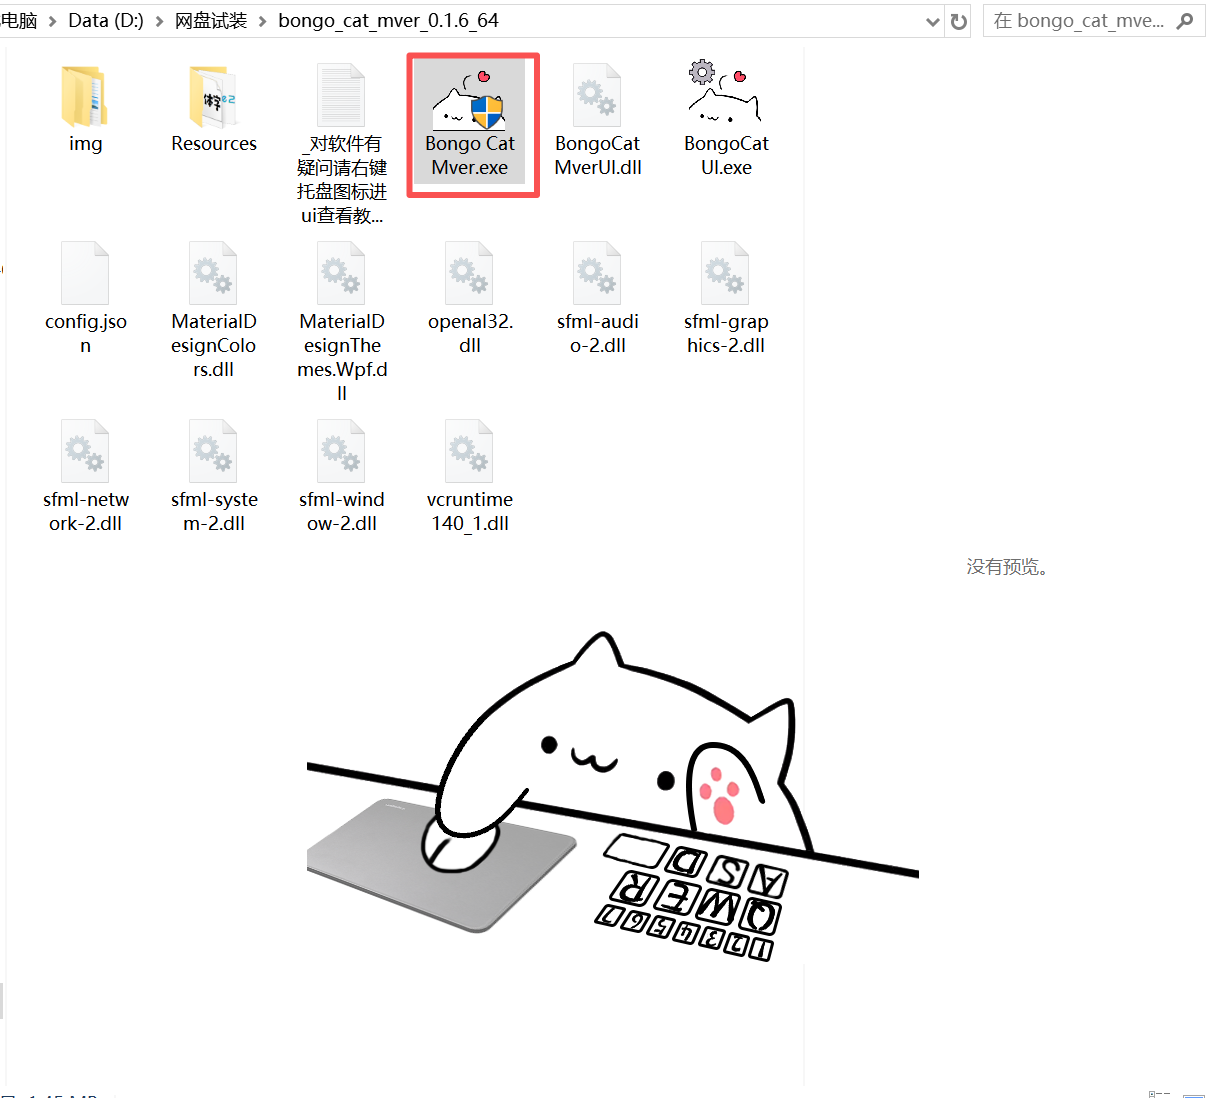Click the sfml-window-2.dll name label
Image resolution: width=1212 pixels, height=1098 pixels.
342,512
